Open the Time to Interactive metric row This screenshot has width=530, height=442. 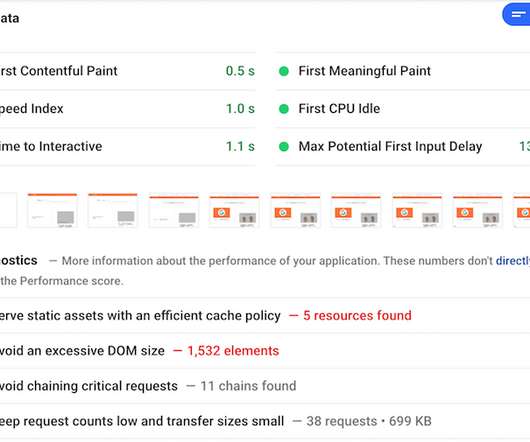click(128, 147)
